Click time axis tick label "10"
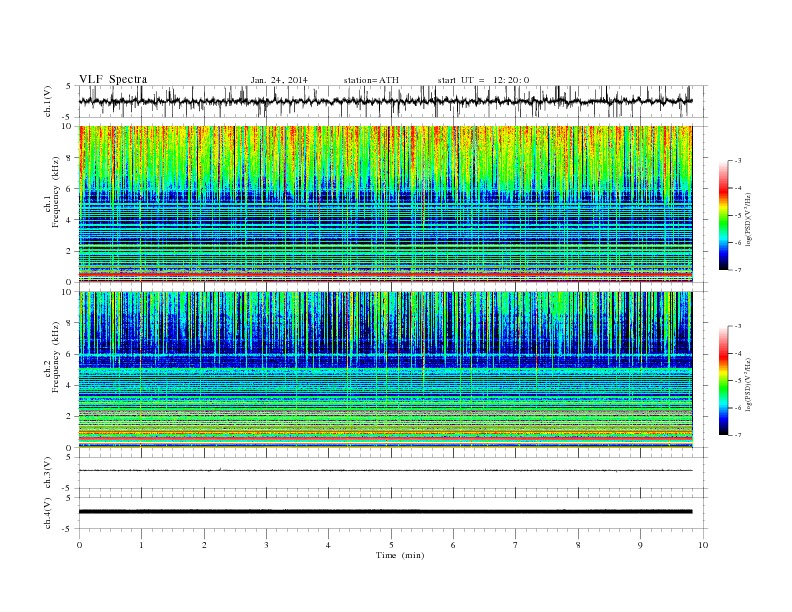Image resolution: width=792 pixels, height=612 pixels. [x=703, y=545]
